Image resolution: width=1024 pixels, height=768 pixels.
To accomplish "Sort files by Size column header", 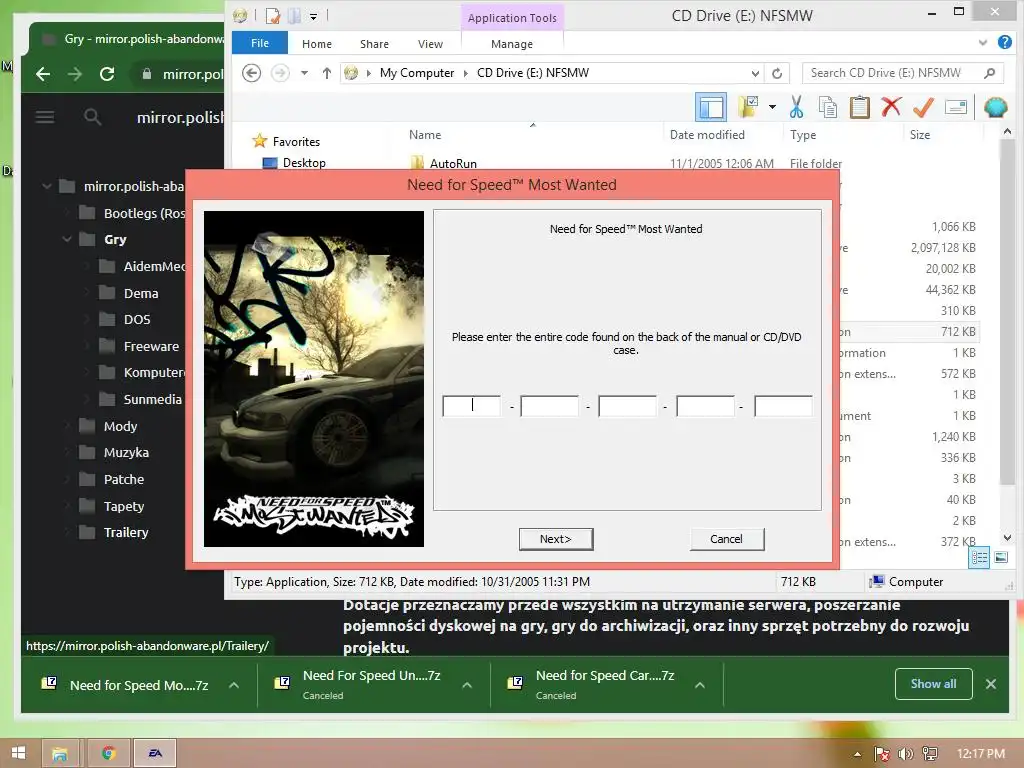I will [920, 135].
